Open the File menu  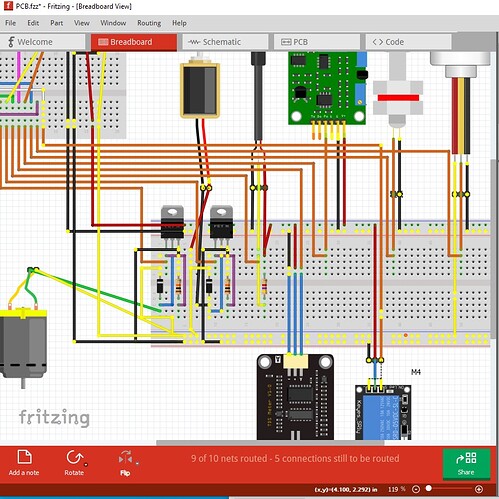click(10, 23)
